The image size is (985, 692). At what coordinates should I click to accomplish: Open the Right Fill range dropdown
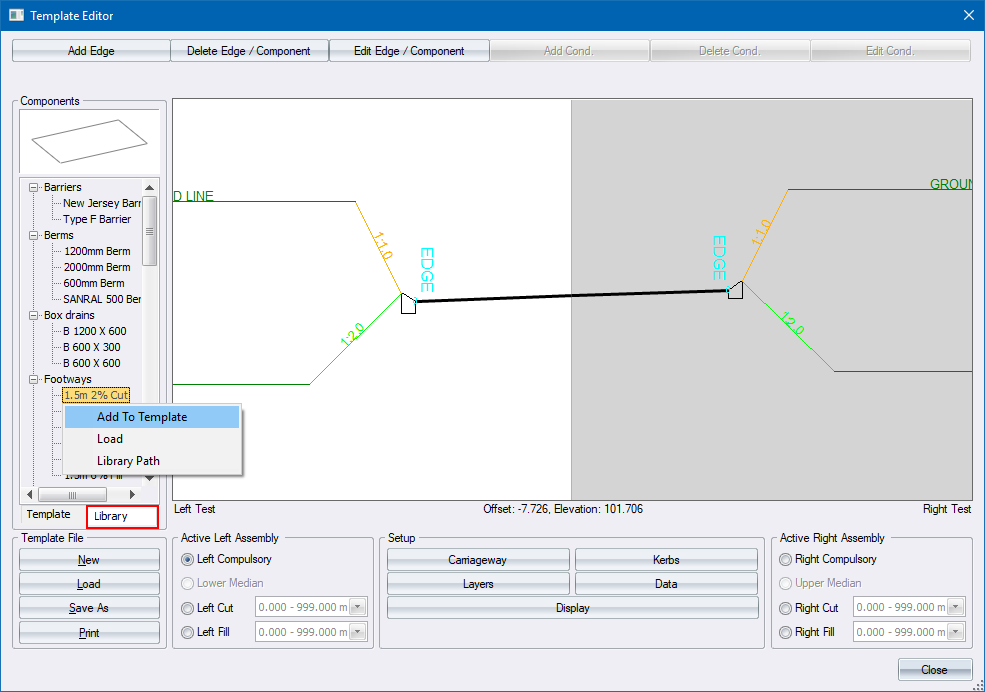click(x=957, y=632)
